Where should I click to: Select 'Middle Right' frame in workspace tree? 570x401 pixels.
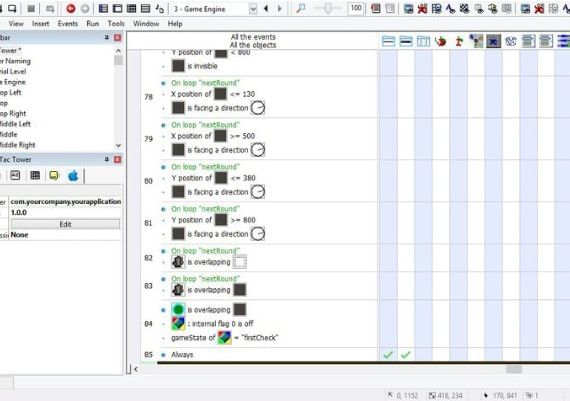(x=17, y=145)
